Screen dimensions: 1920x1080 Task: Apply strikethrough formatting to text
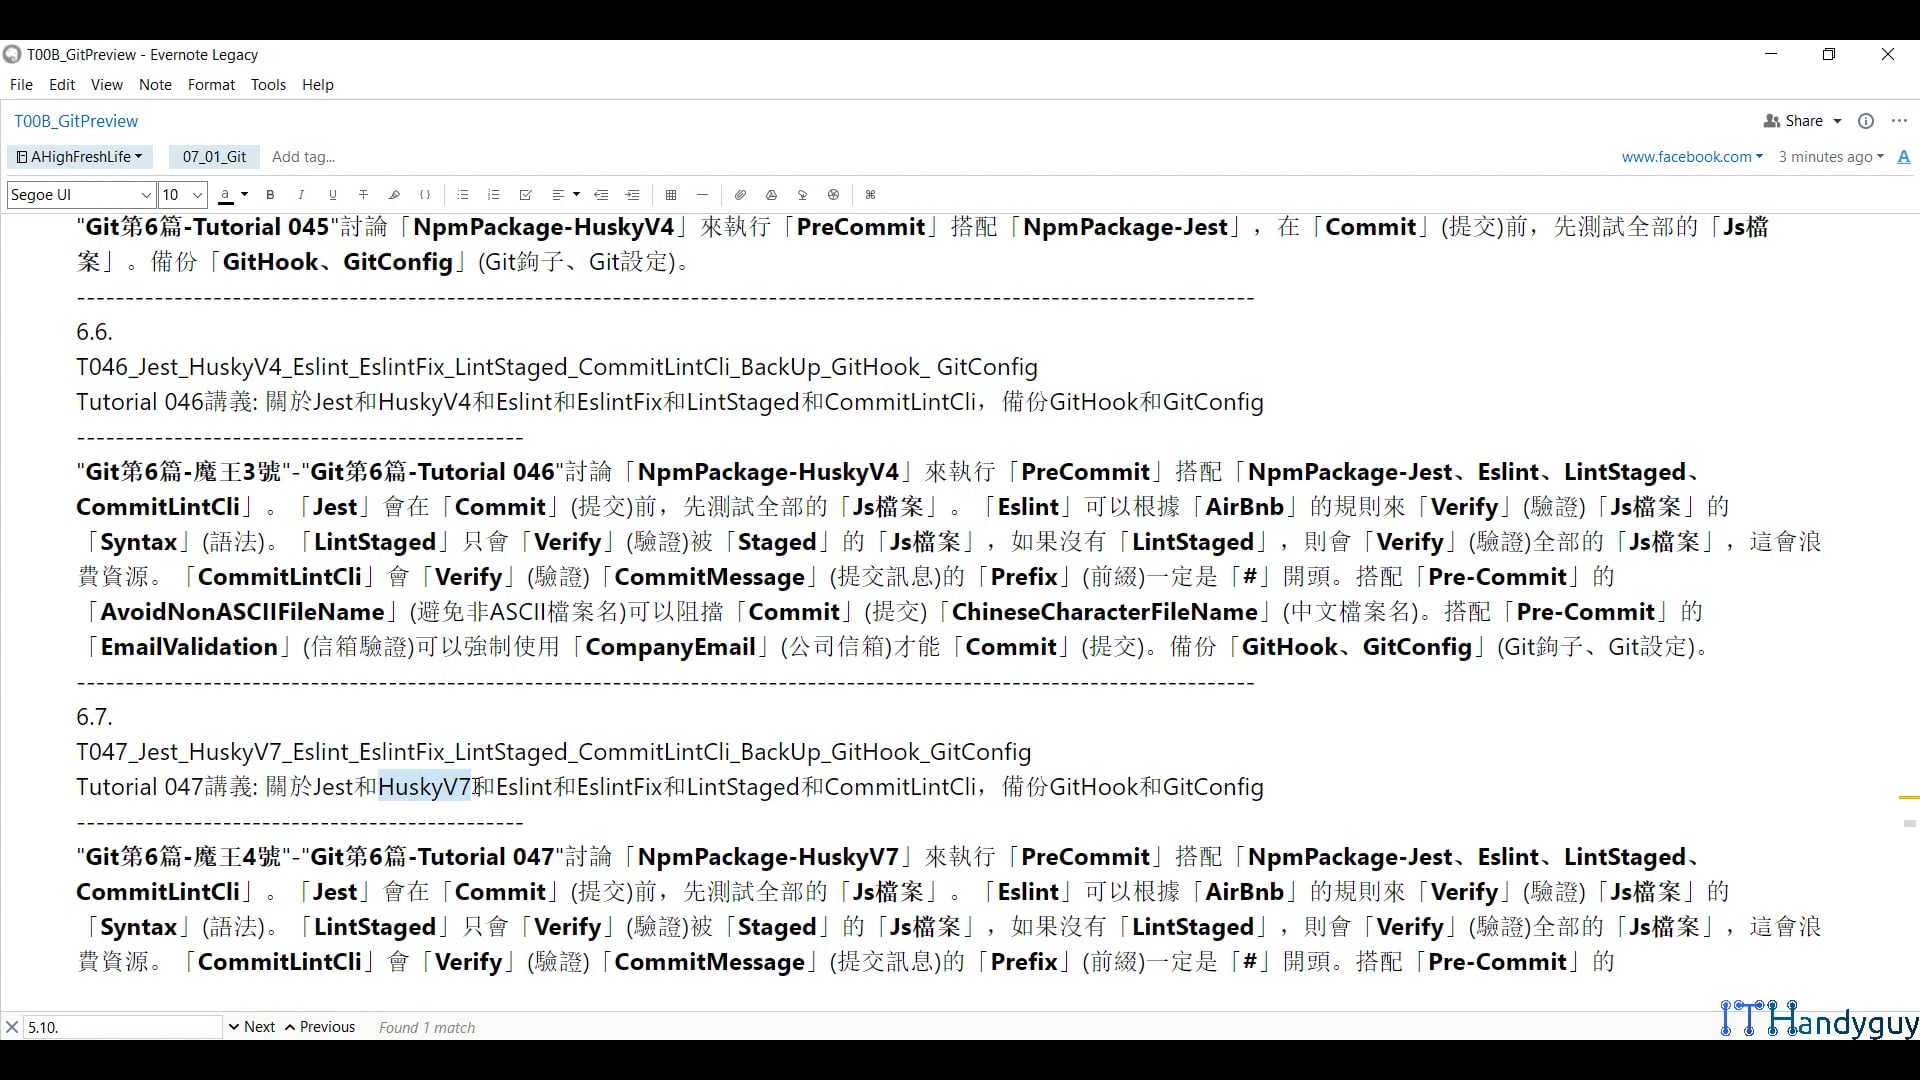[x=363, y=195]
